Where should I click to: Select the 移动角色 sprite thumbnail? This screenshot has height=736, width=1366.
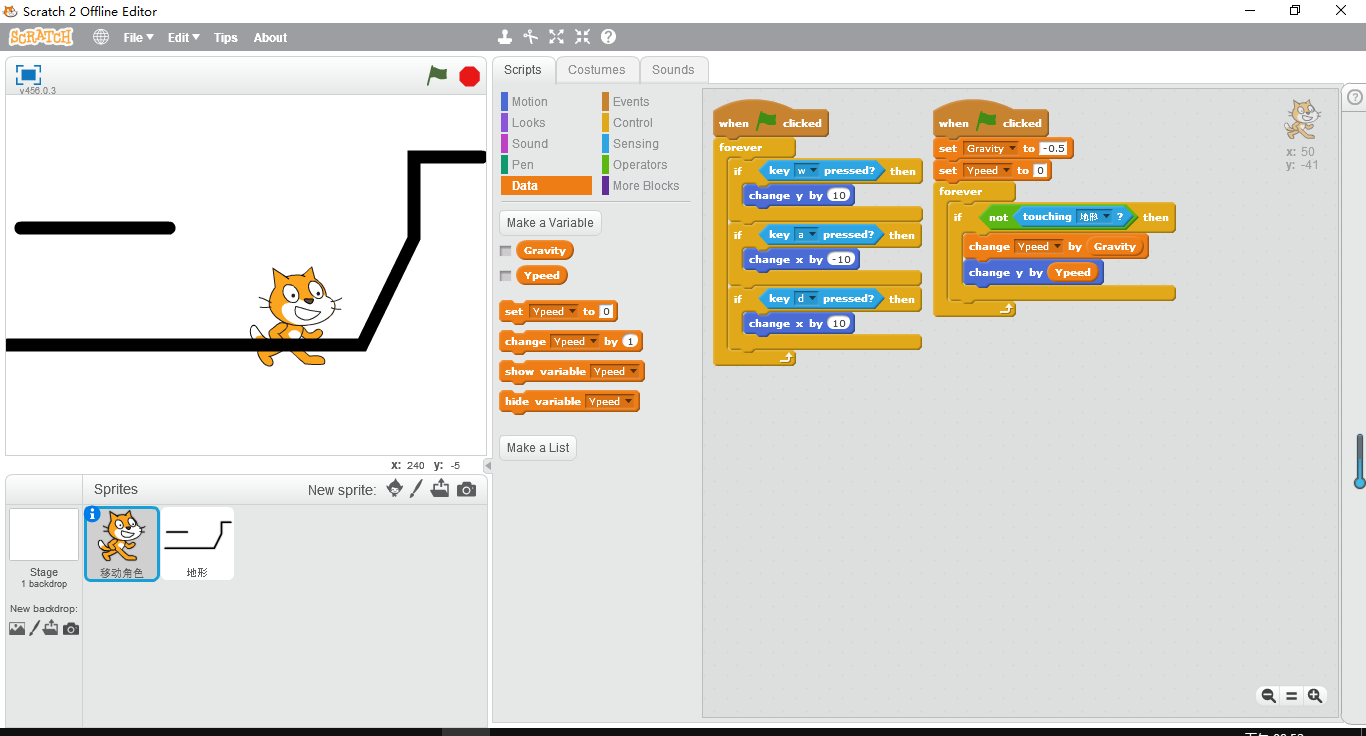[122, 544]
